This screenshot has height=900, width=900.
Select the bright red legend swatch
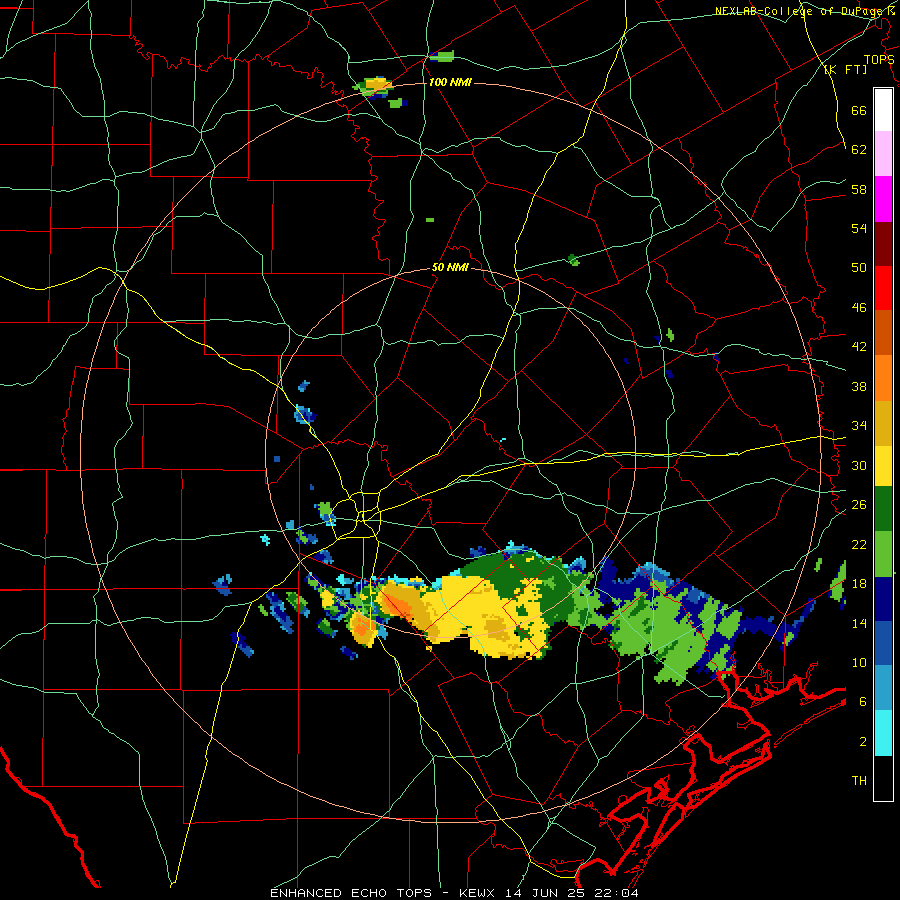pos(883,288)
